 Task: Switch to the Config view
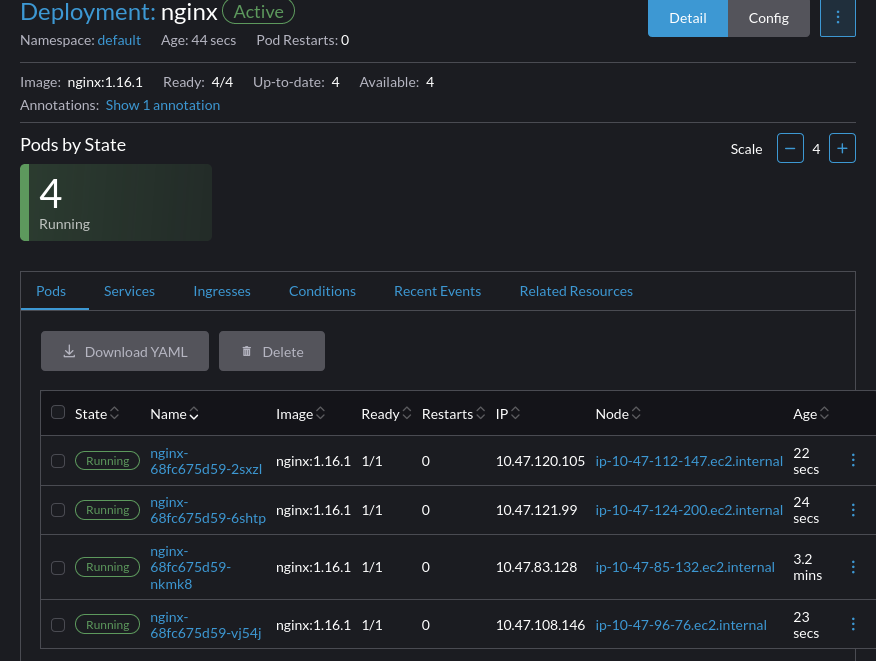(x=768, y=18)
